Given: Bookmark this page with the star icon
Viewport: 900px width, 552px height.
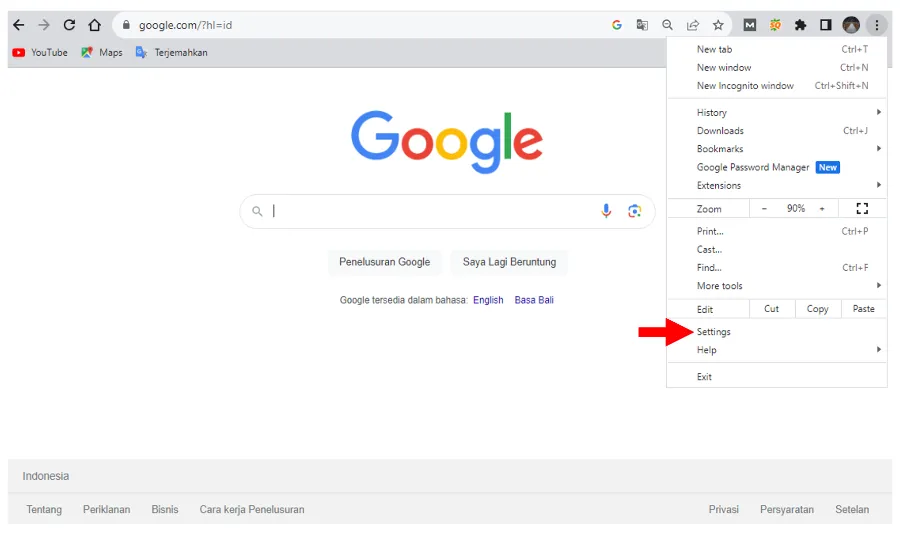Looking at the screenshot, I should (718, 25).
